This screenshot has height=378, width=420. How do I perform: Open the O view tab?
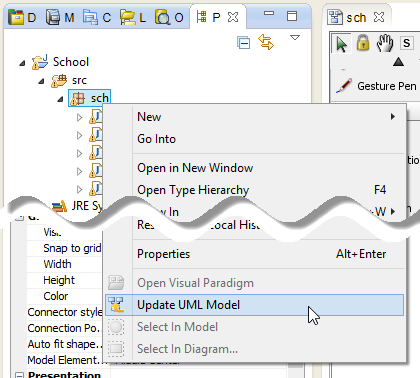coord(169,17)
